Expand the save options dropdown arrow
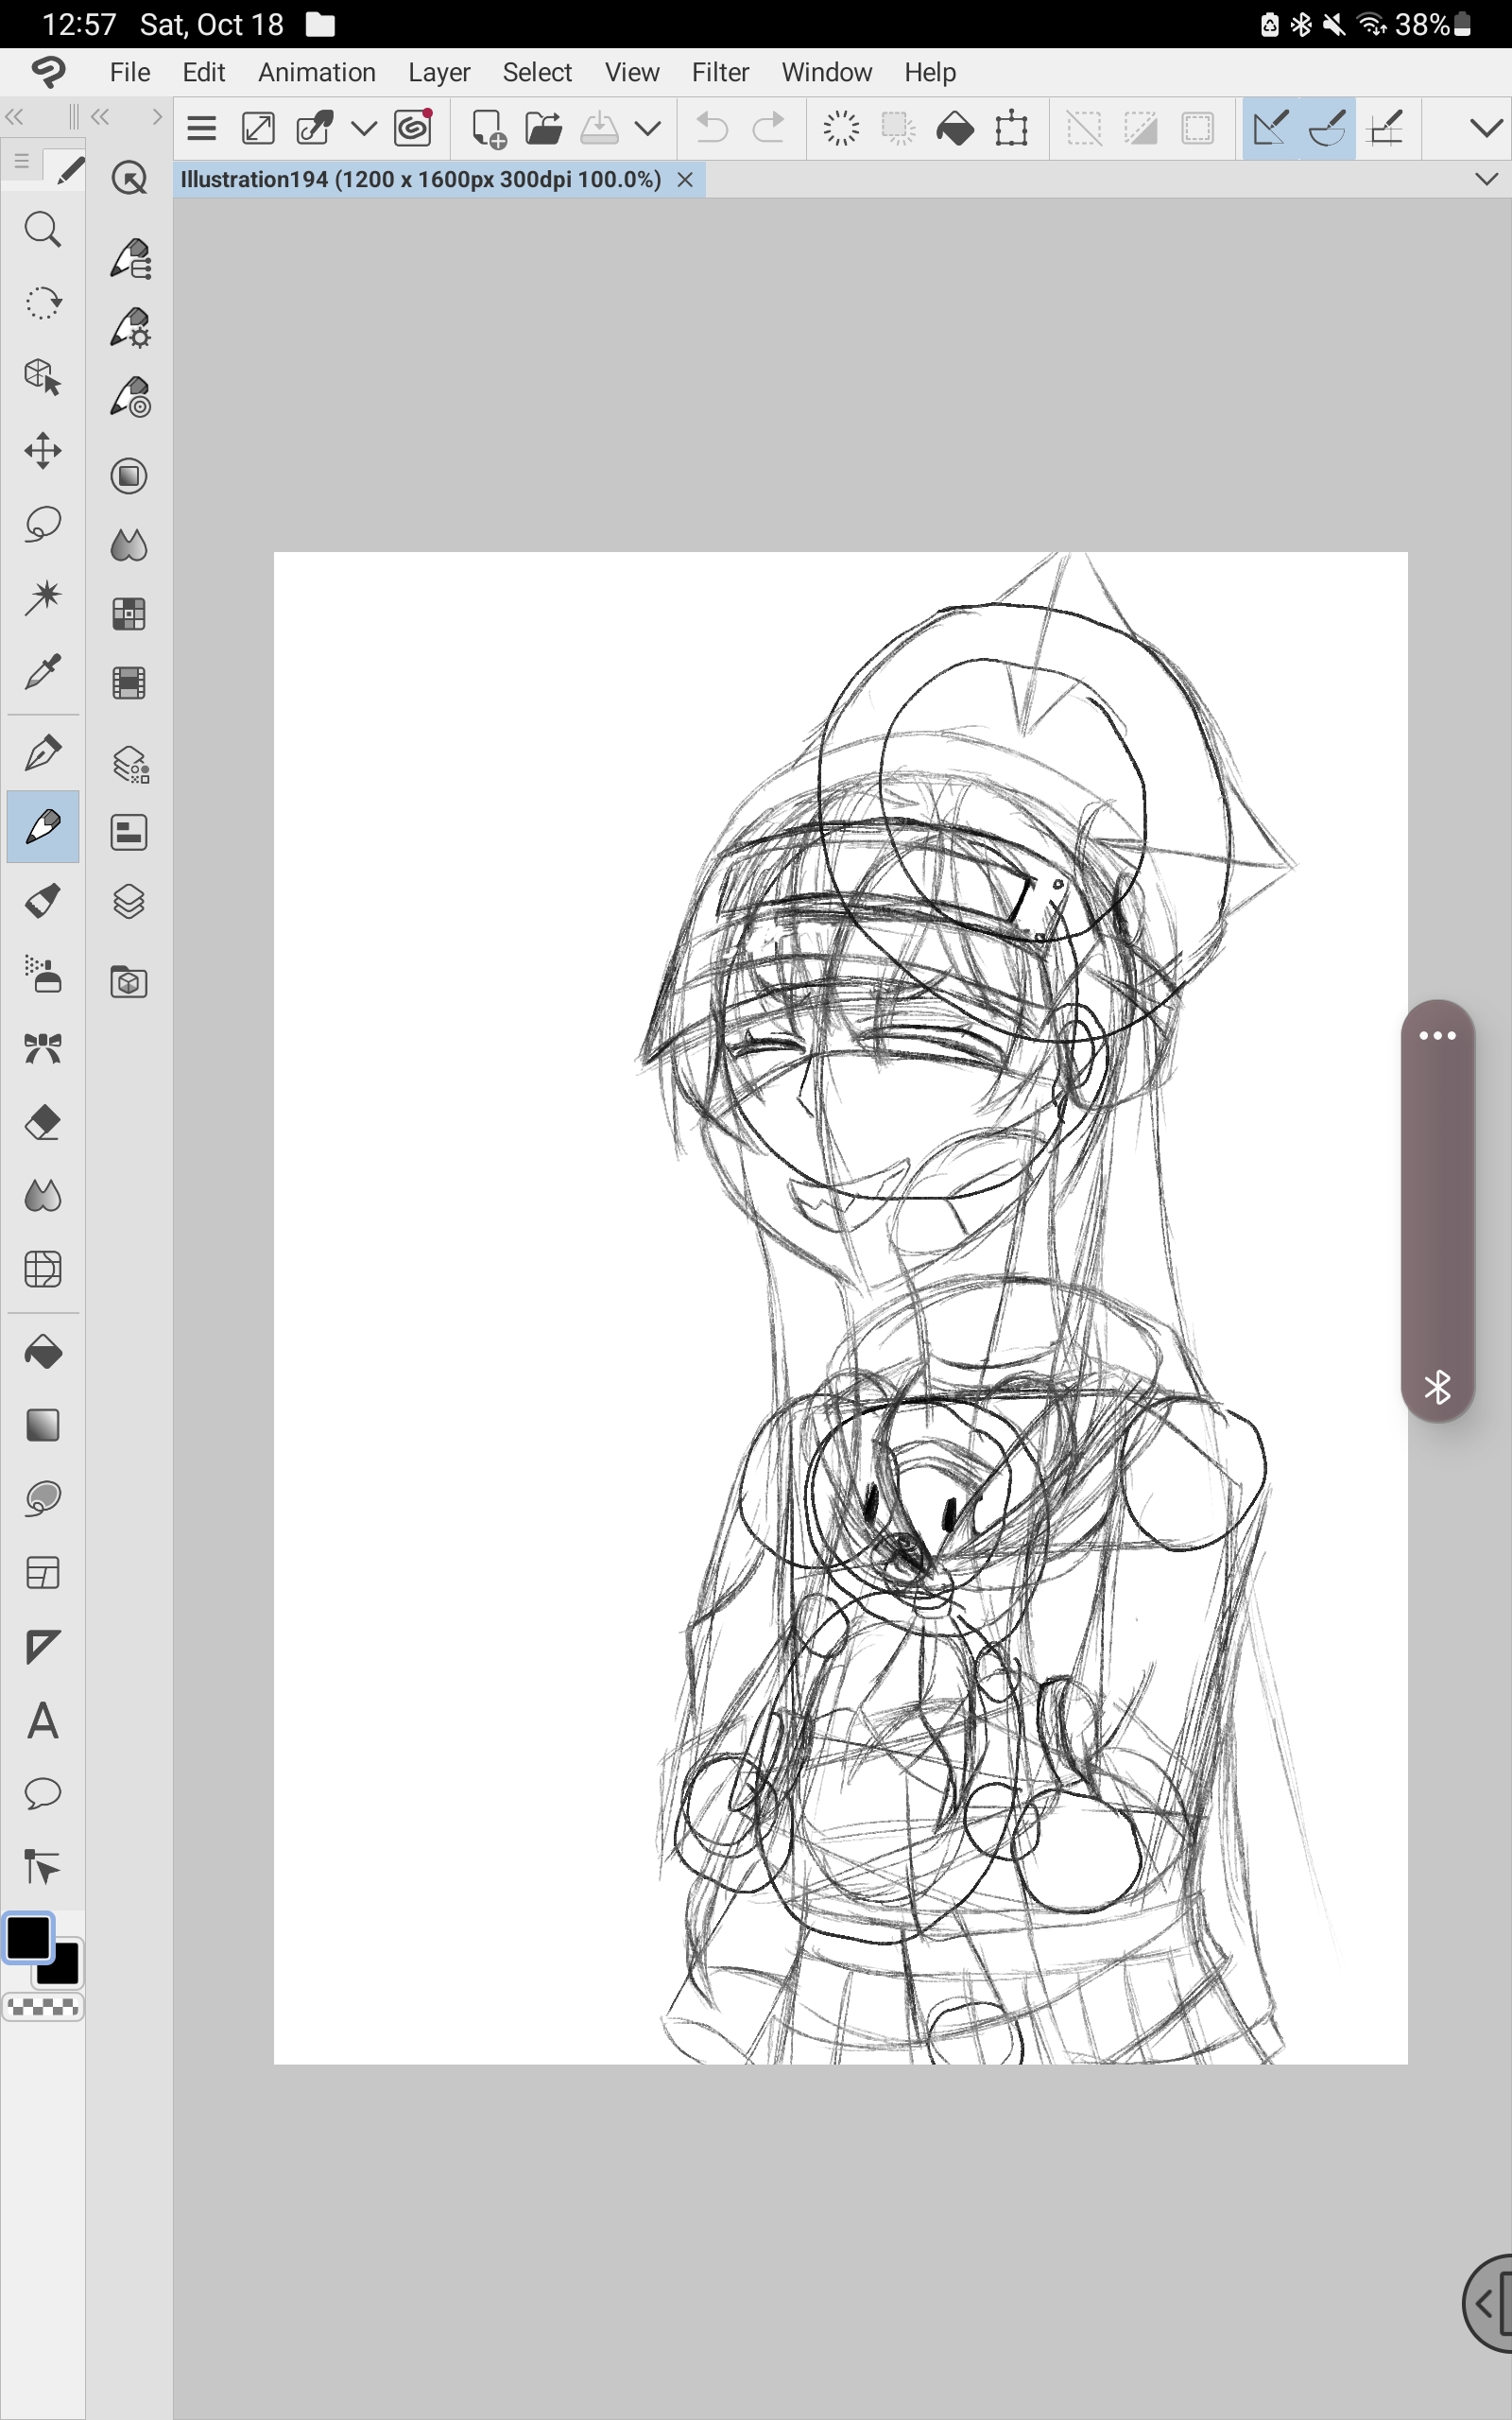Image resolution: width=1512 pixels, height=2420 pixels. click(x=648, y=128)
